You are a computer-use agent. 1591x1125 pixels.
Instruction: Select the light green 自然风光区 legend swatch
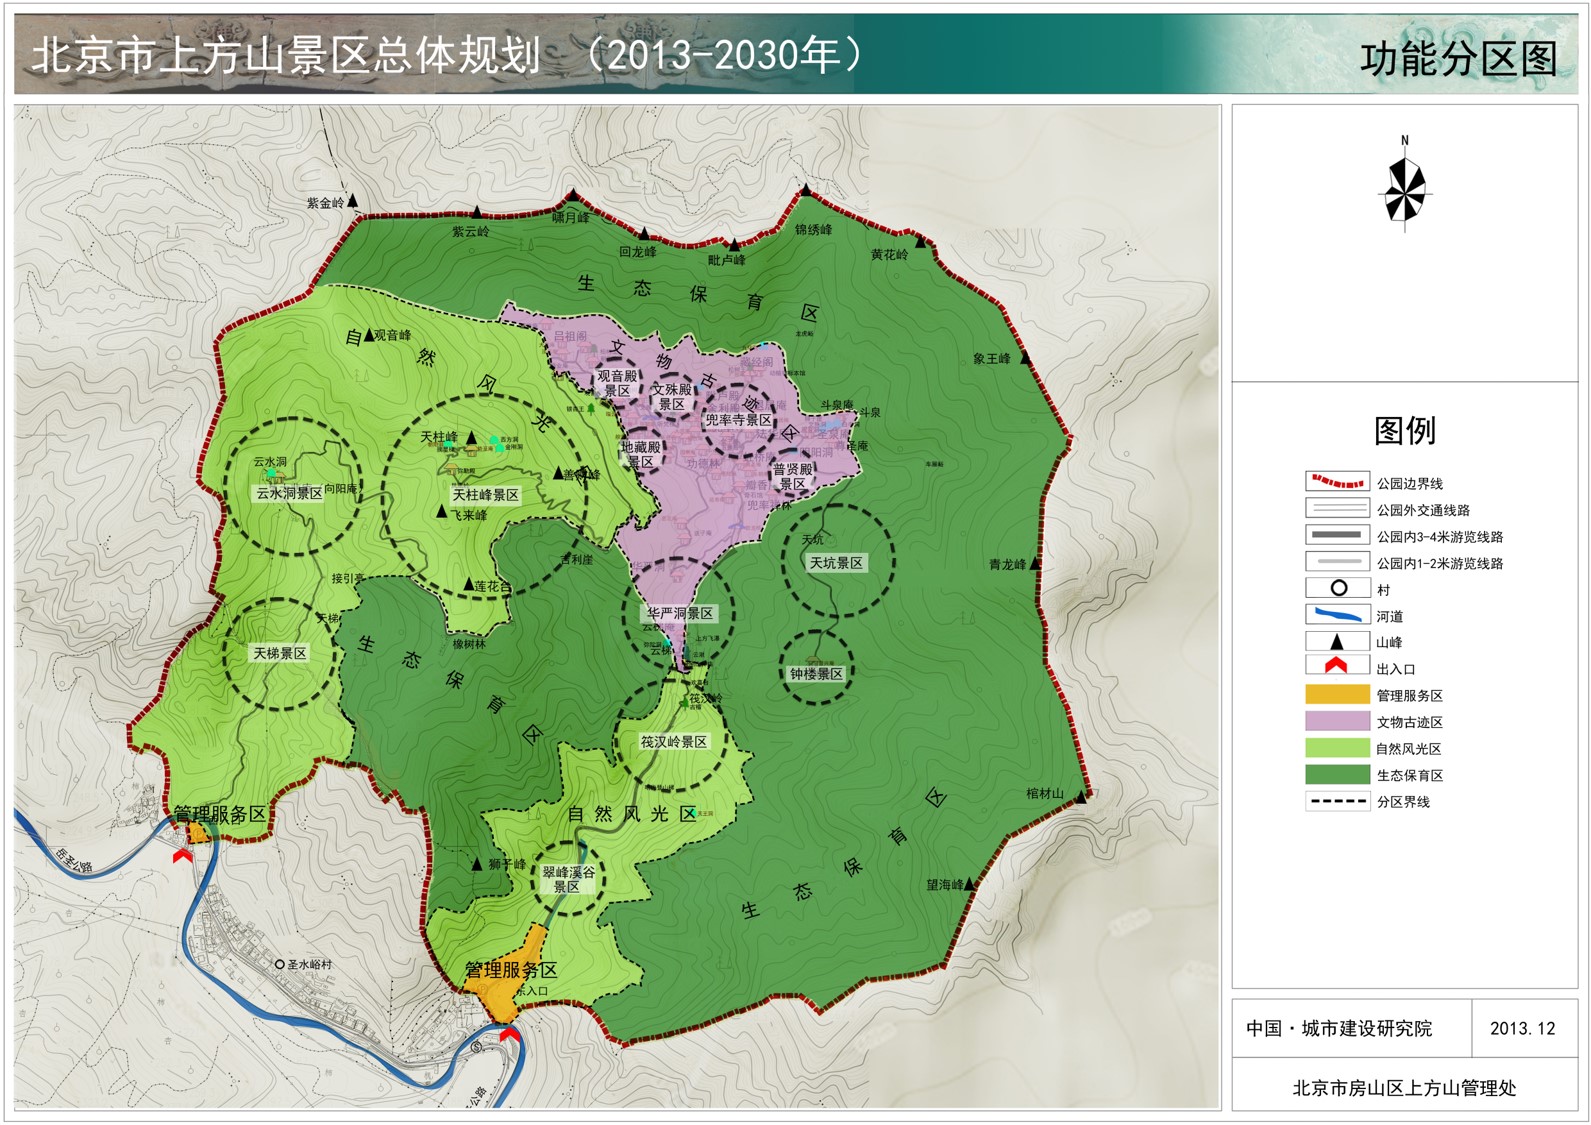click(x=1337, y=748)
